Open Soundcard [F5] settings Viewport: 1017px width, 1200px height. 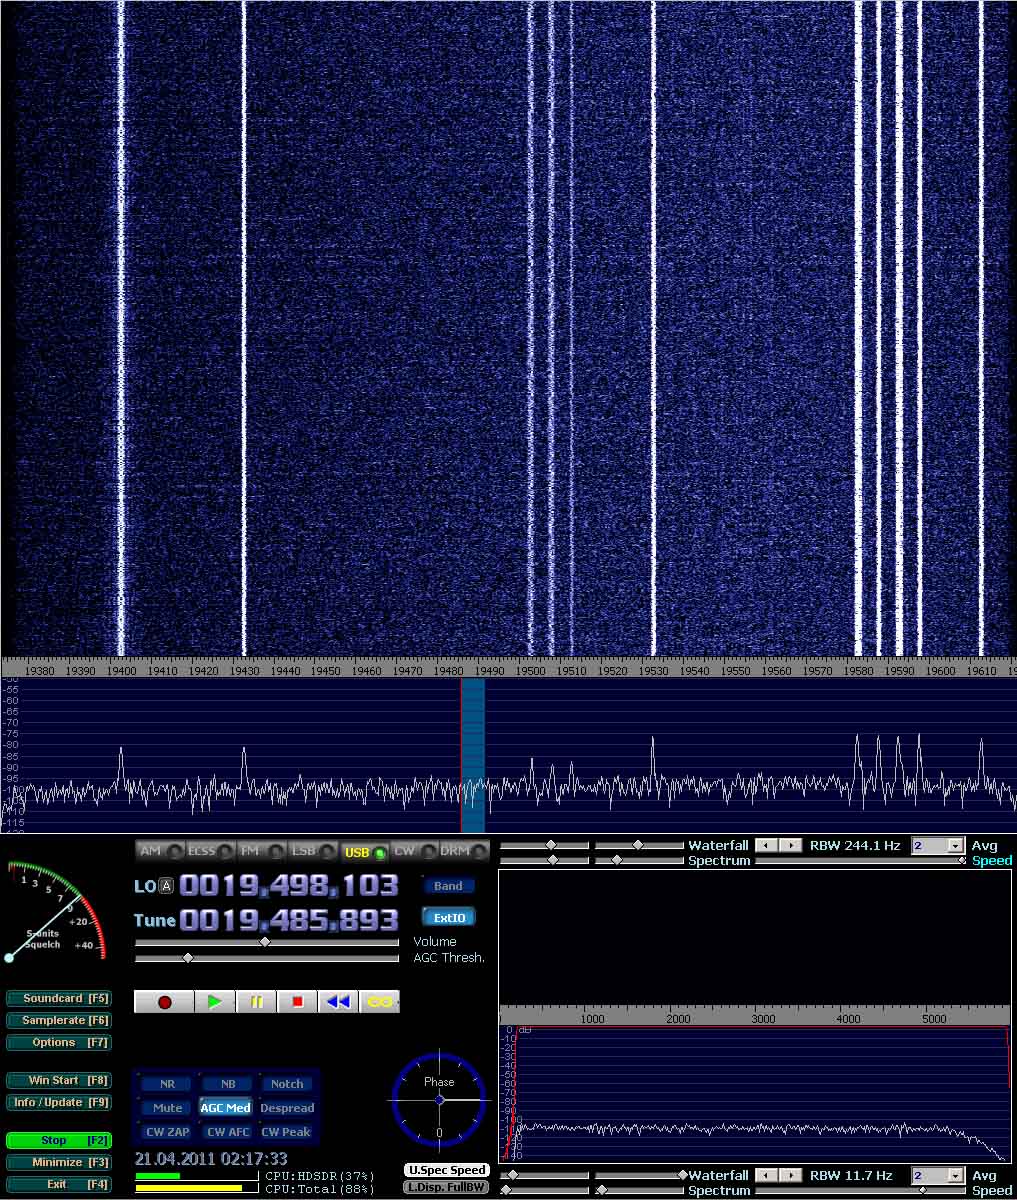[58, 998]
